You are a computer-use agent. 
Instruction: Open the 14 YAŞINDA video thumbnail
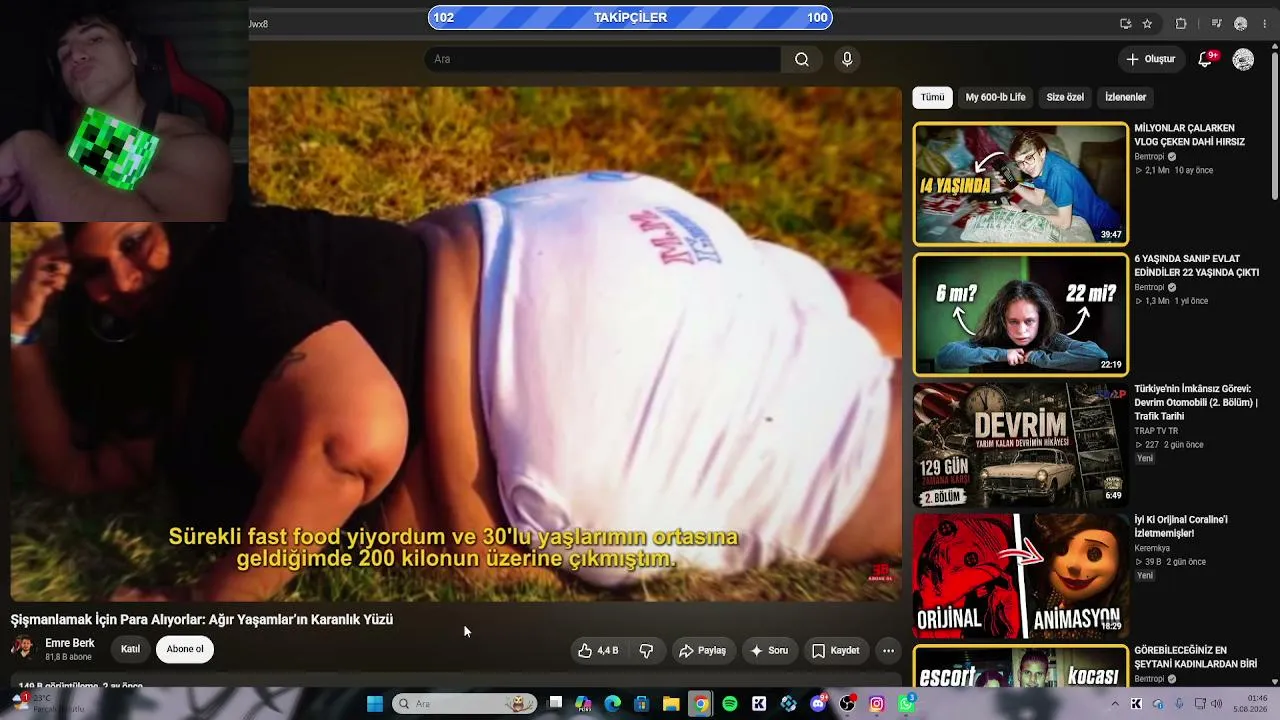[x=1020, y=184]
